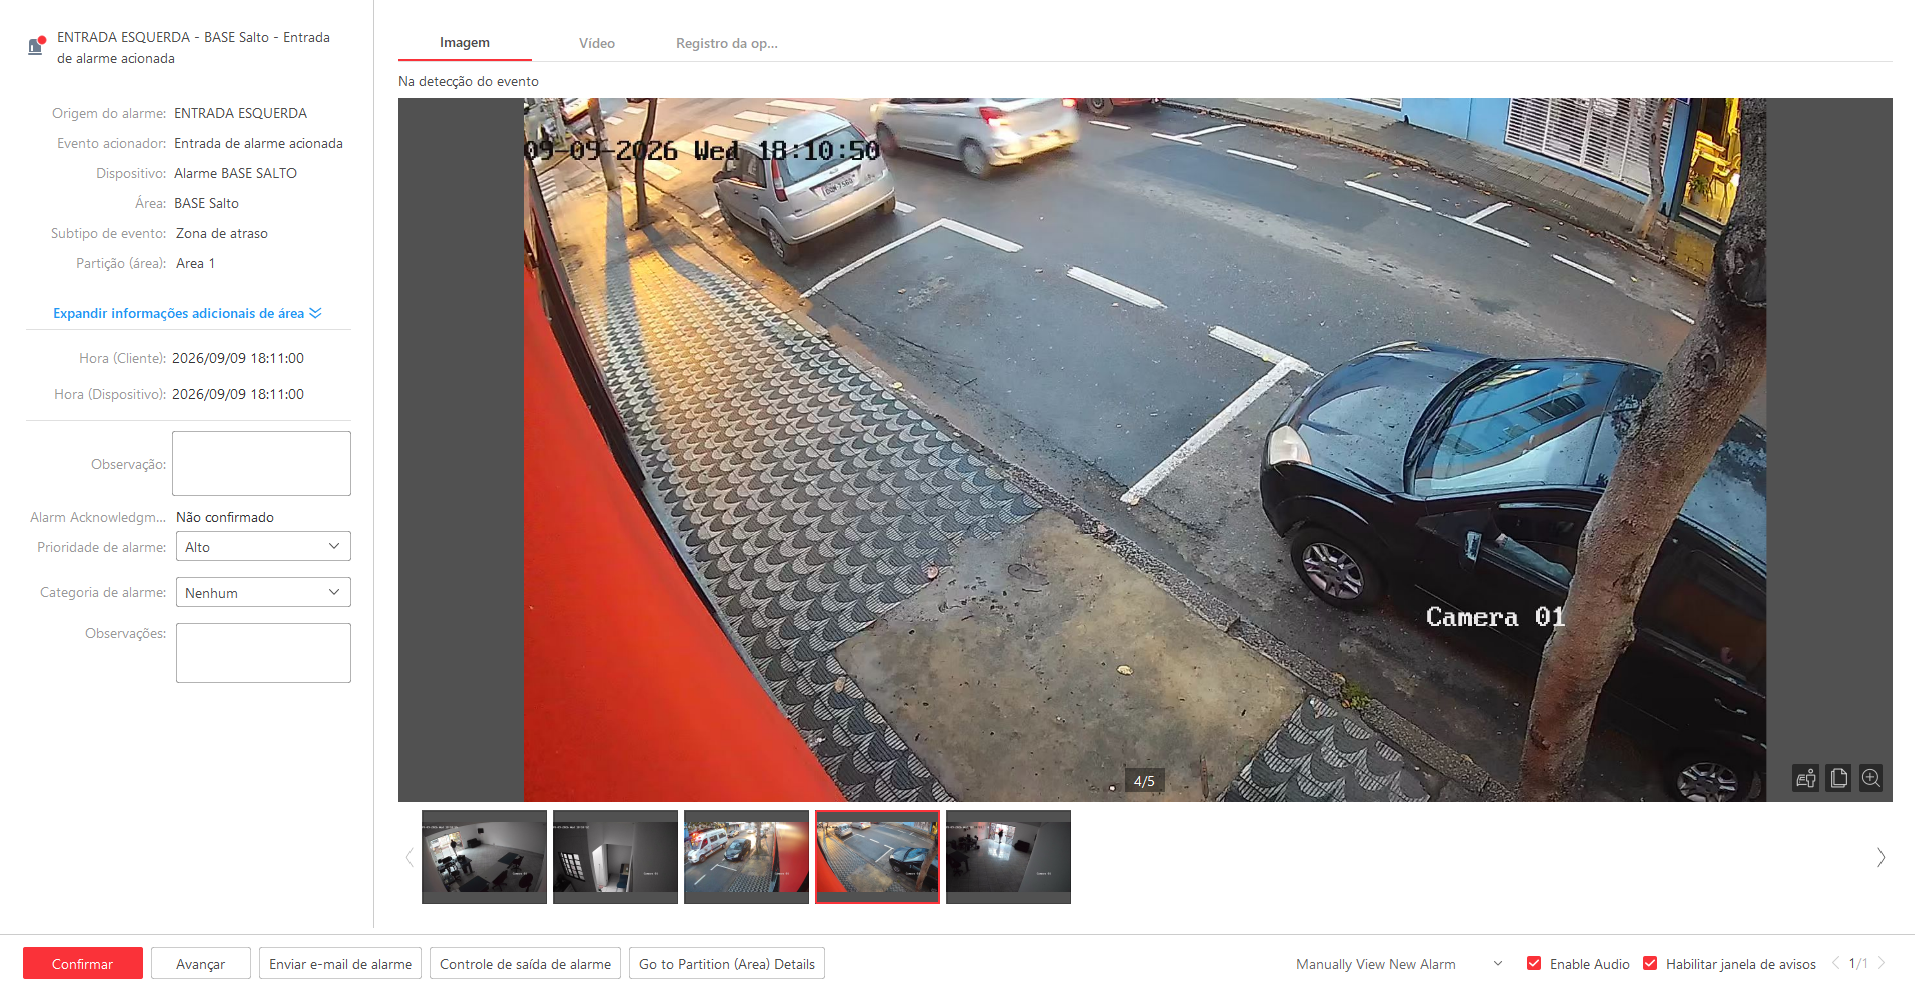Image resolution: width=1915 pixels, height=985 pixels.
Task: Go to the next thumbnail page arrow
Action: (x=1881, y=857)
